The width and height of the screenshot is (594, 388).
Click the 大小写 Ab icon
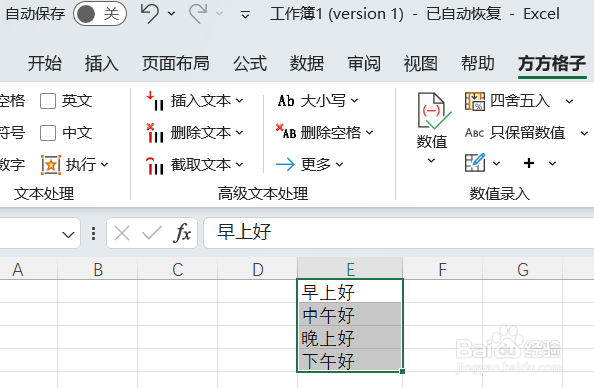[x=286, y=101]
